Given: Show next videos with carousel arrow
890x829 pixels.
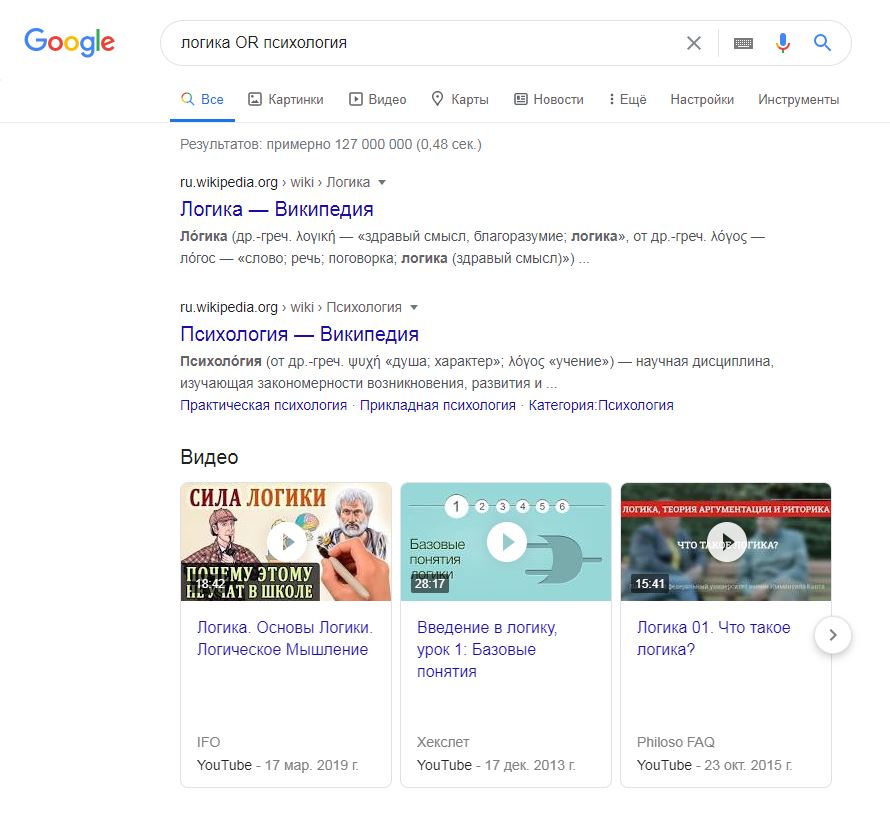Looking at the screenshot, I should pyautogui.click(x=833, y=634).
